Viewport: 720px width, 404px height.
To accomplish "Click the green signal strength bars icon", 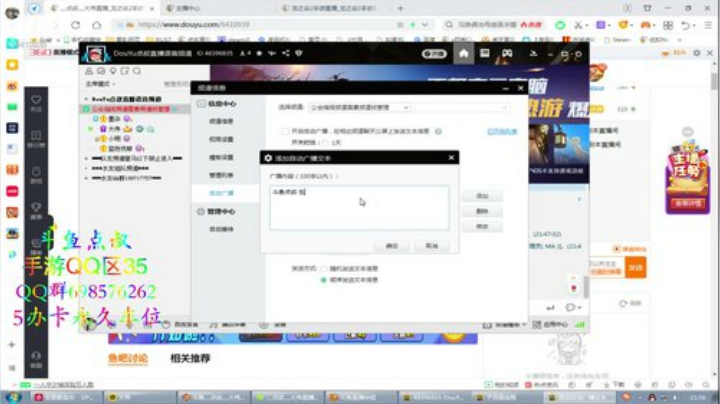I will tap(580, 325).
